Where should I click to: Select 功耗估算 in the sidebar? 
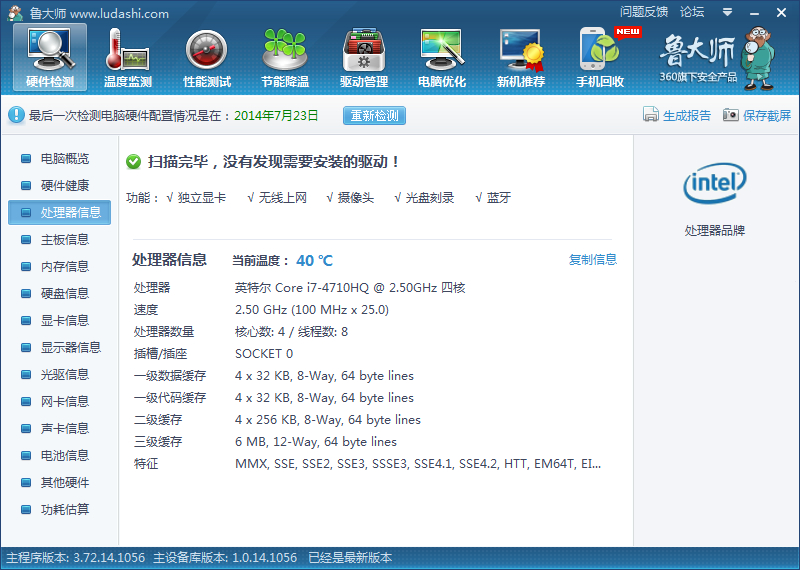59,509
